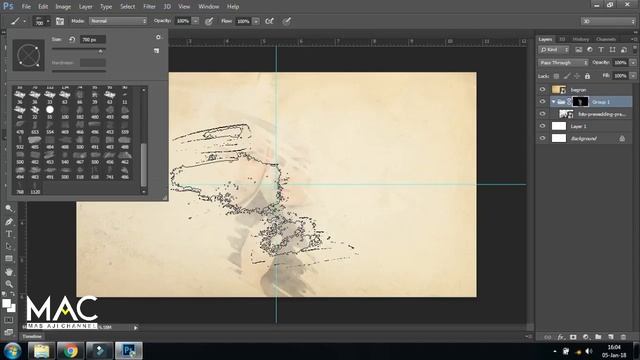The image size is (640, 360).
Task: Select the foreground color swatch
Action: 7,304
